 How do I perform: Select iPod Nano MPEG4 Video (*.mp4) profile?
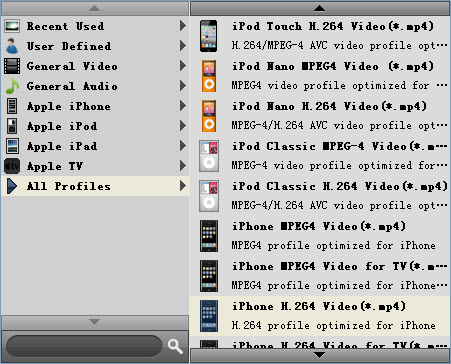[x=320, y=76]
